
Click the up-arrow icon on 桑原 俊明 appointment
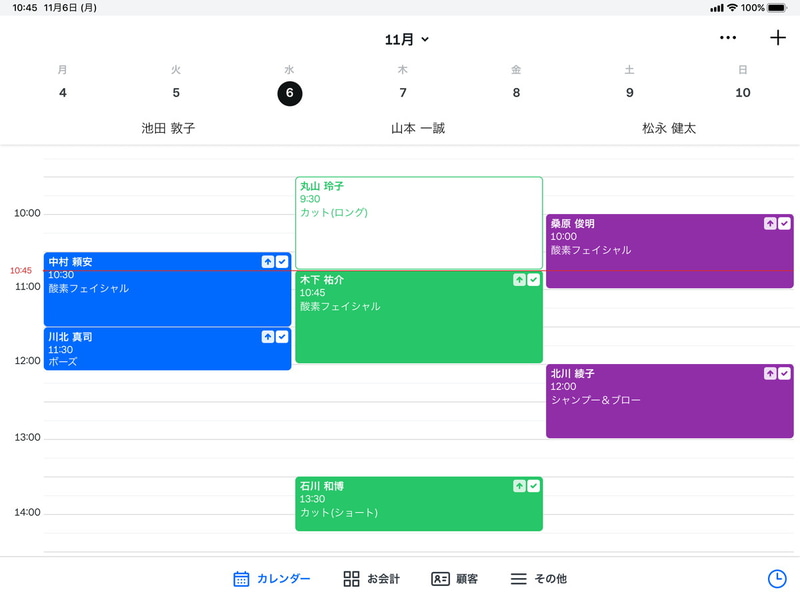770,224
